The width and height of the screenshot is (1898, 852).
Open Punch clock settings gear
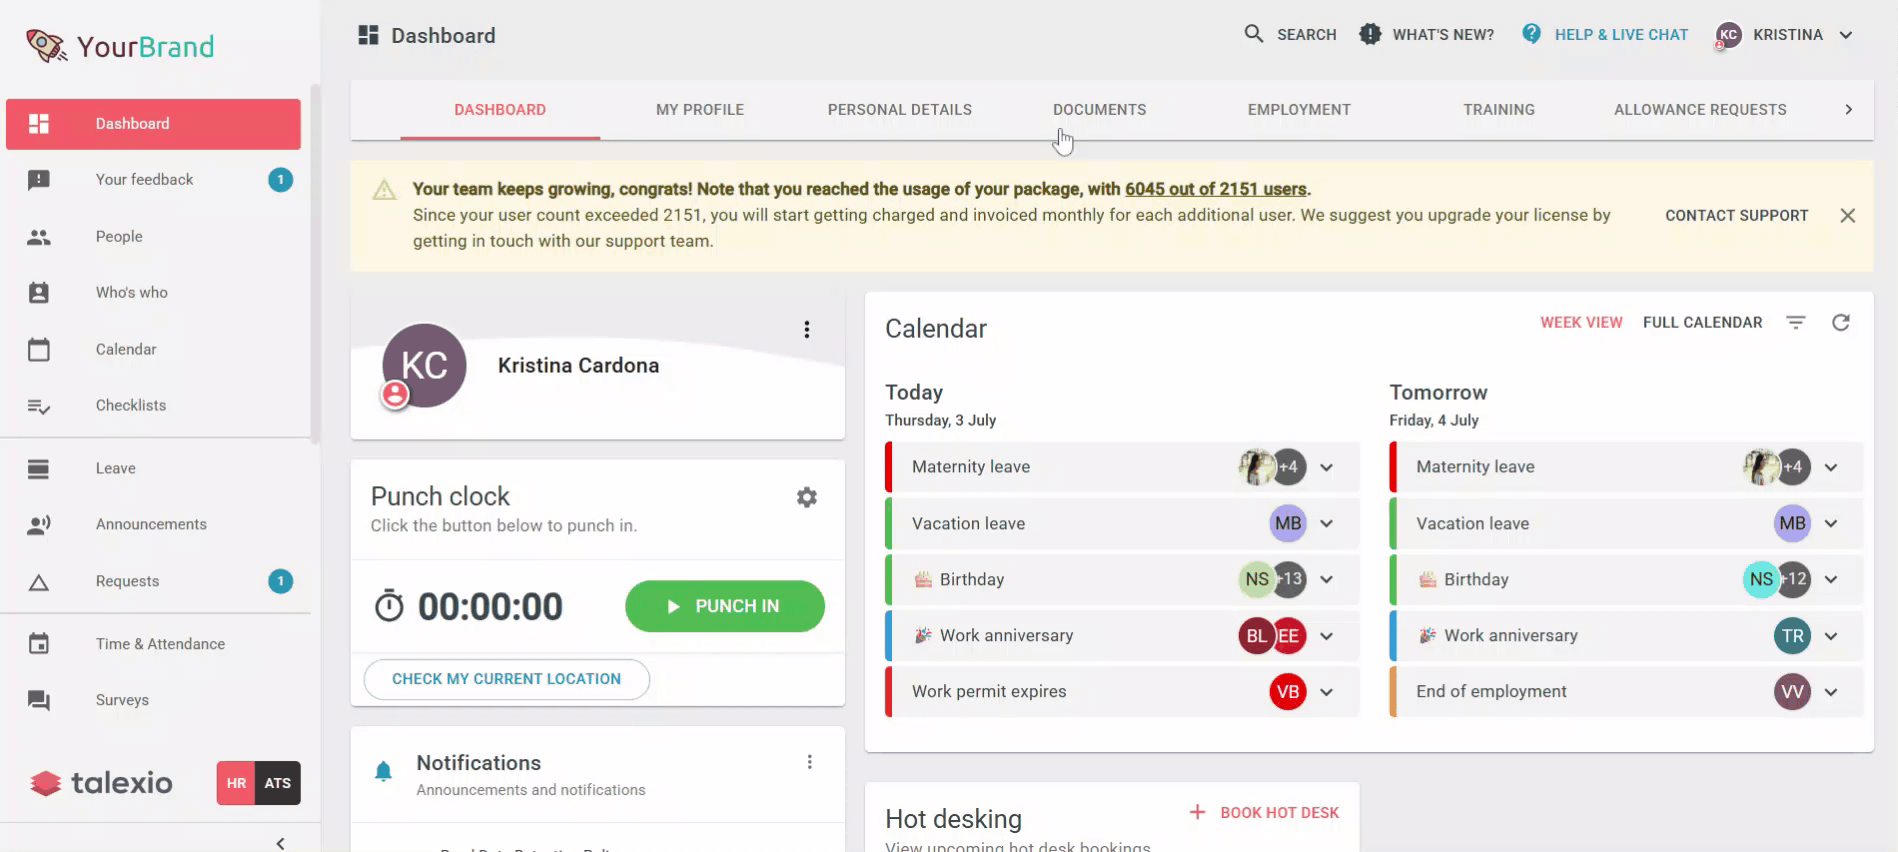tap(807, 497)
